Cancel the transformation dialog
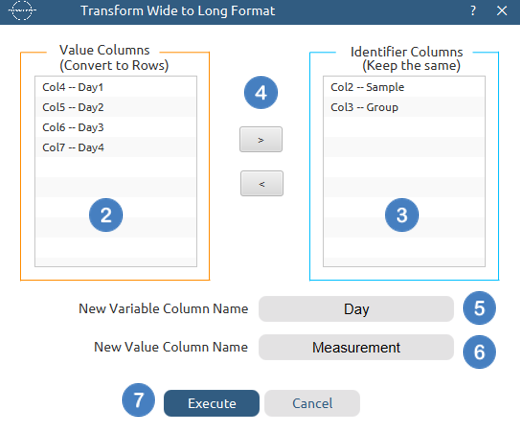 (312, 403)
